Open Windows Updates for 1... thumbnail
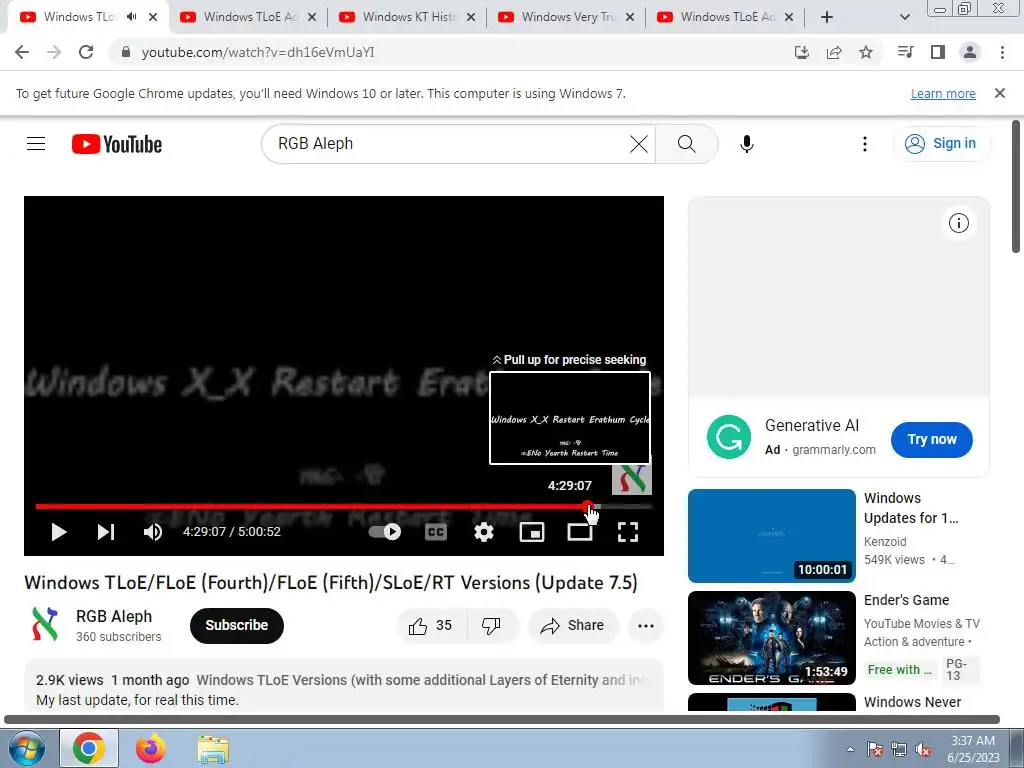 771,536
